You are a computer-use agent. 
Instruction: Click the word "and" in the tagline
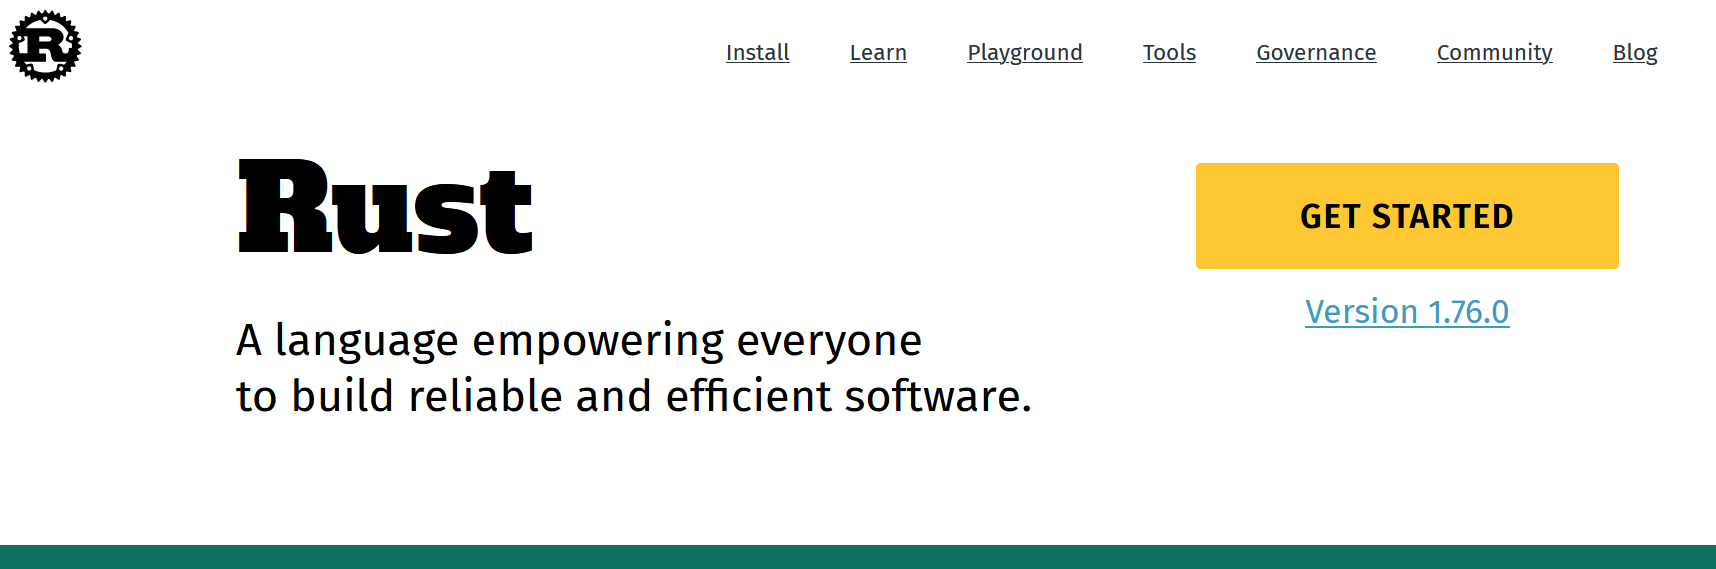point(613,396)
